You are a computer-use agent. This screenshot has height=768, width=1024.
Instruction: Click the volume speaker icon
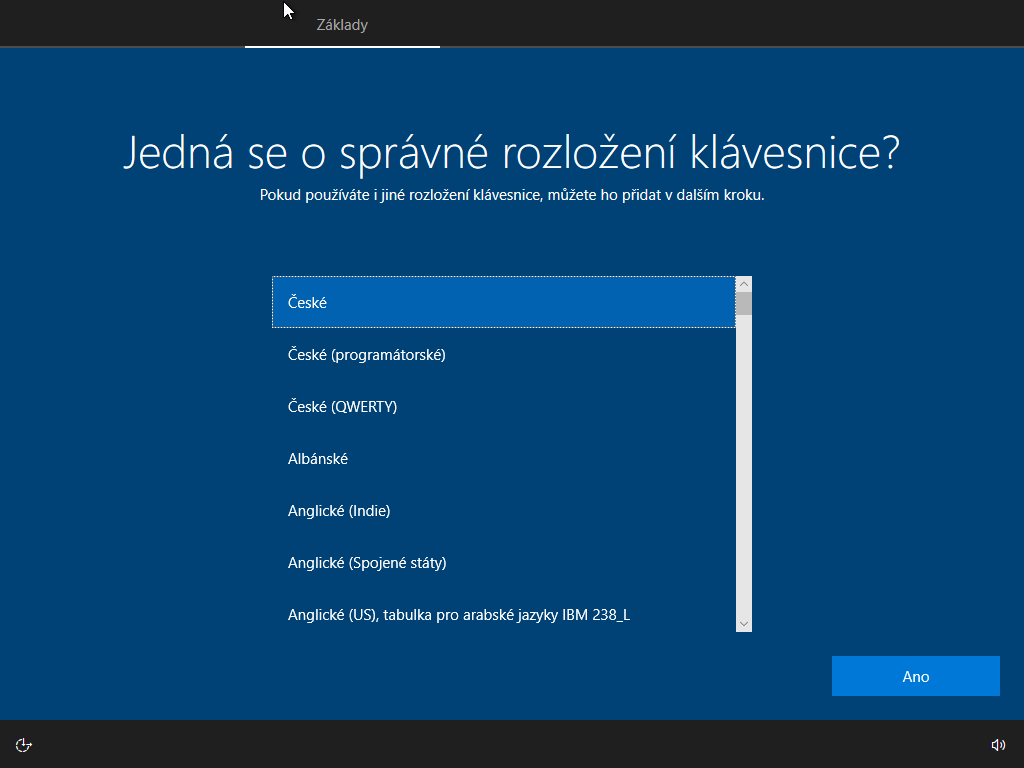point(997,744)
